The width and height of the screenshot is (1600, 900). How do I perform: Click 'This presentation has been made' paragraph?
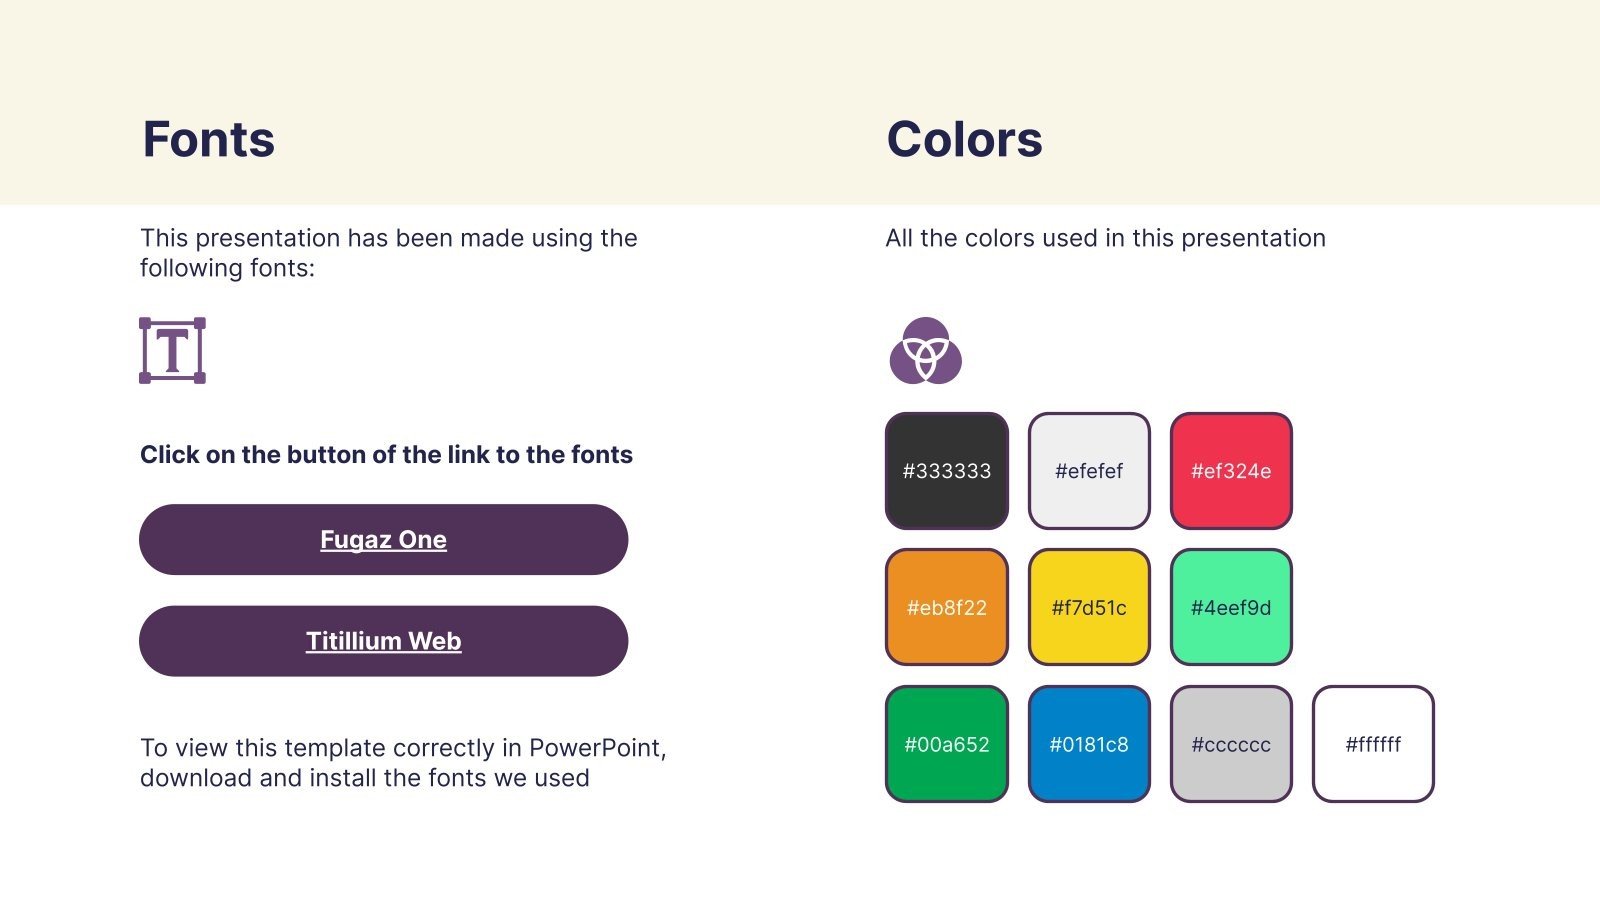pyautogui.click(x=388, y=253)
